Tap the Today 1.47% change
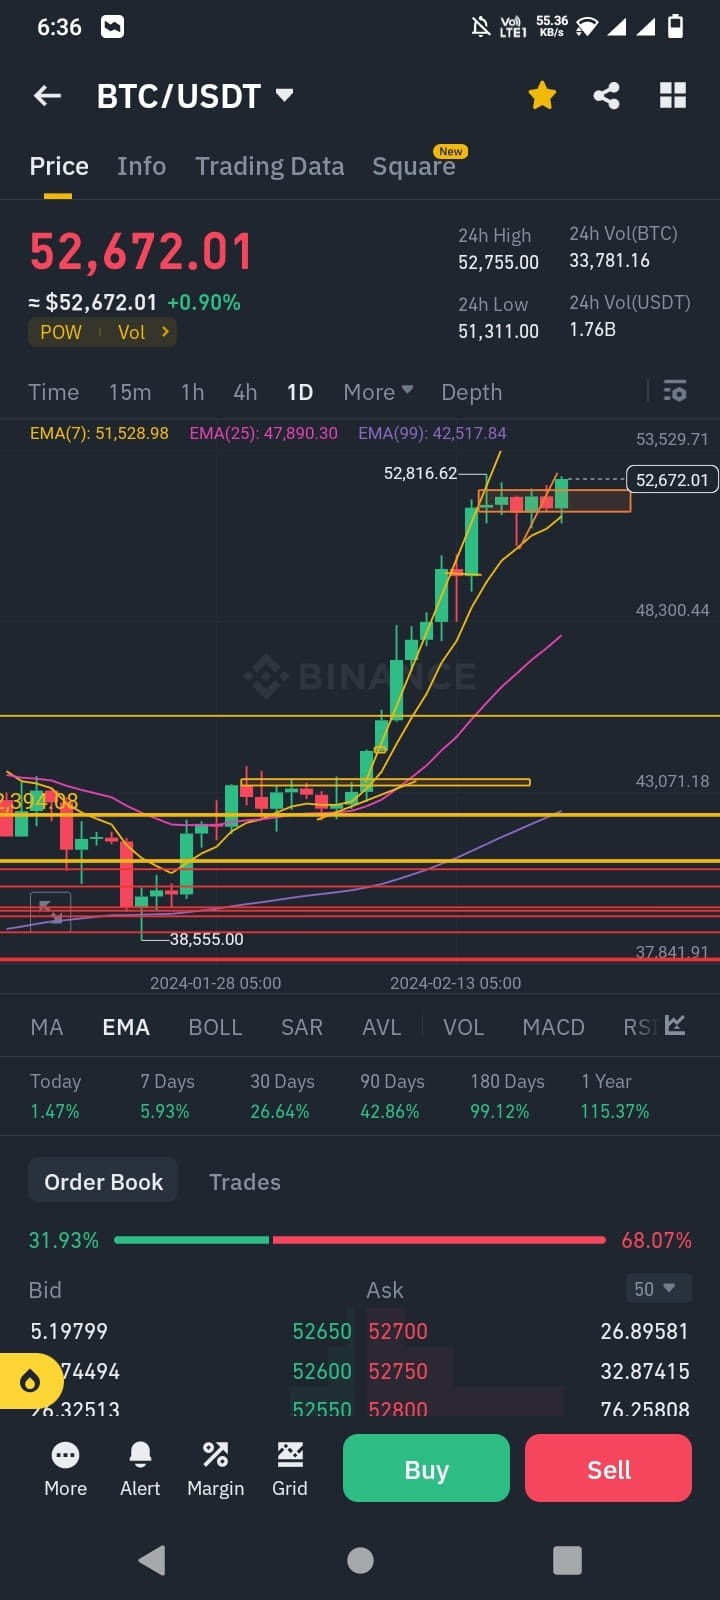Screen dimensions: 720x1600 (55, 1096)
